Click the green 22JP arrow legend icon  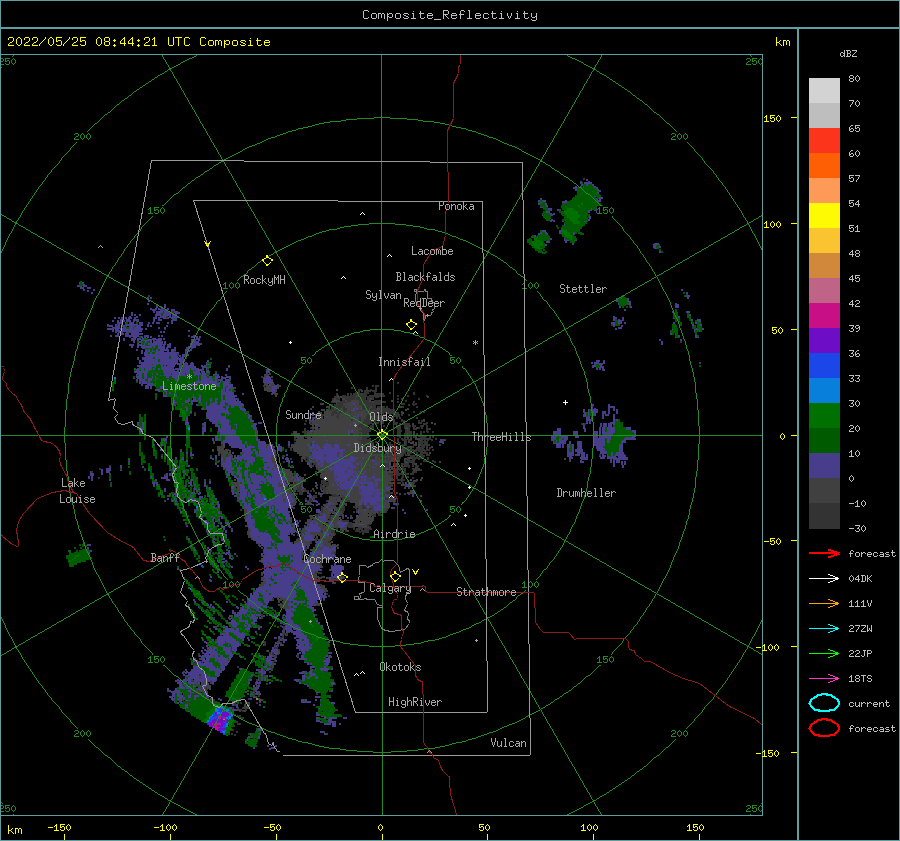(824, 653)
